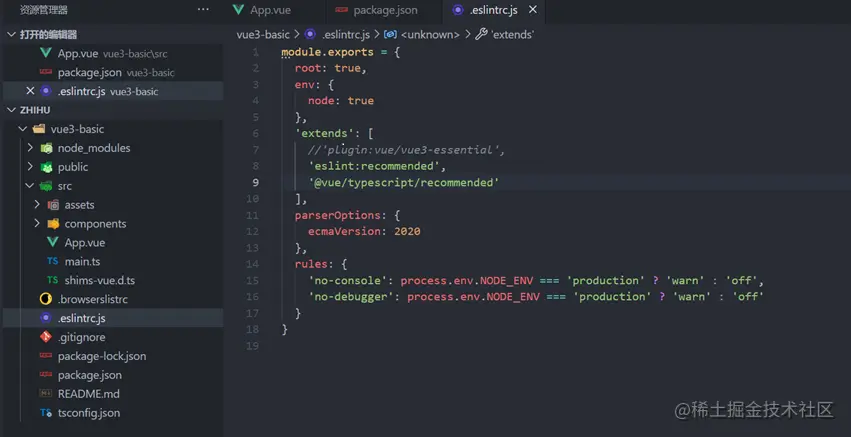Collapse the open editors section
851x437 pixels.
click(11, 34)
